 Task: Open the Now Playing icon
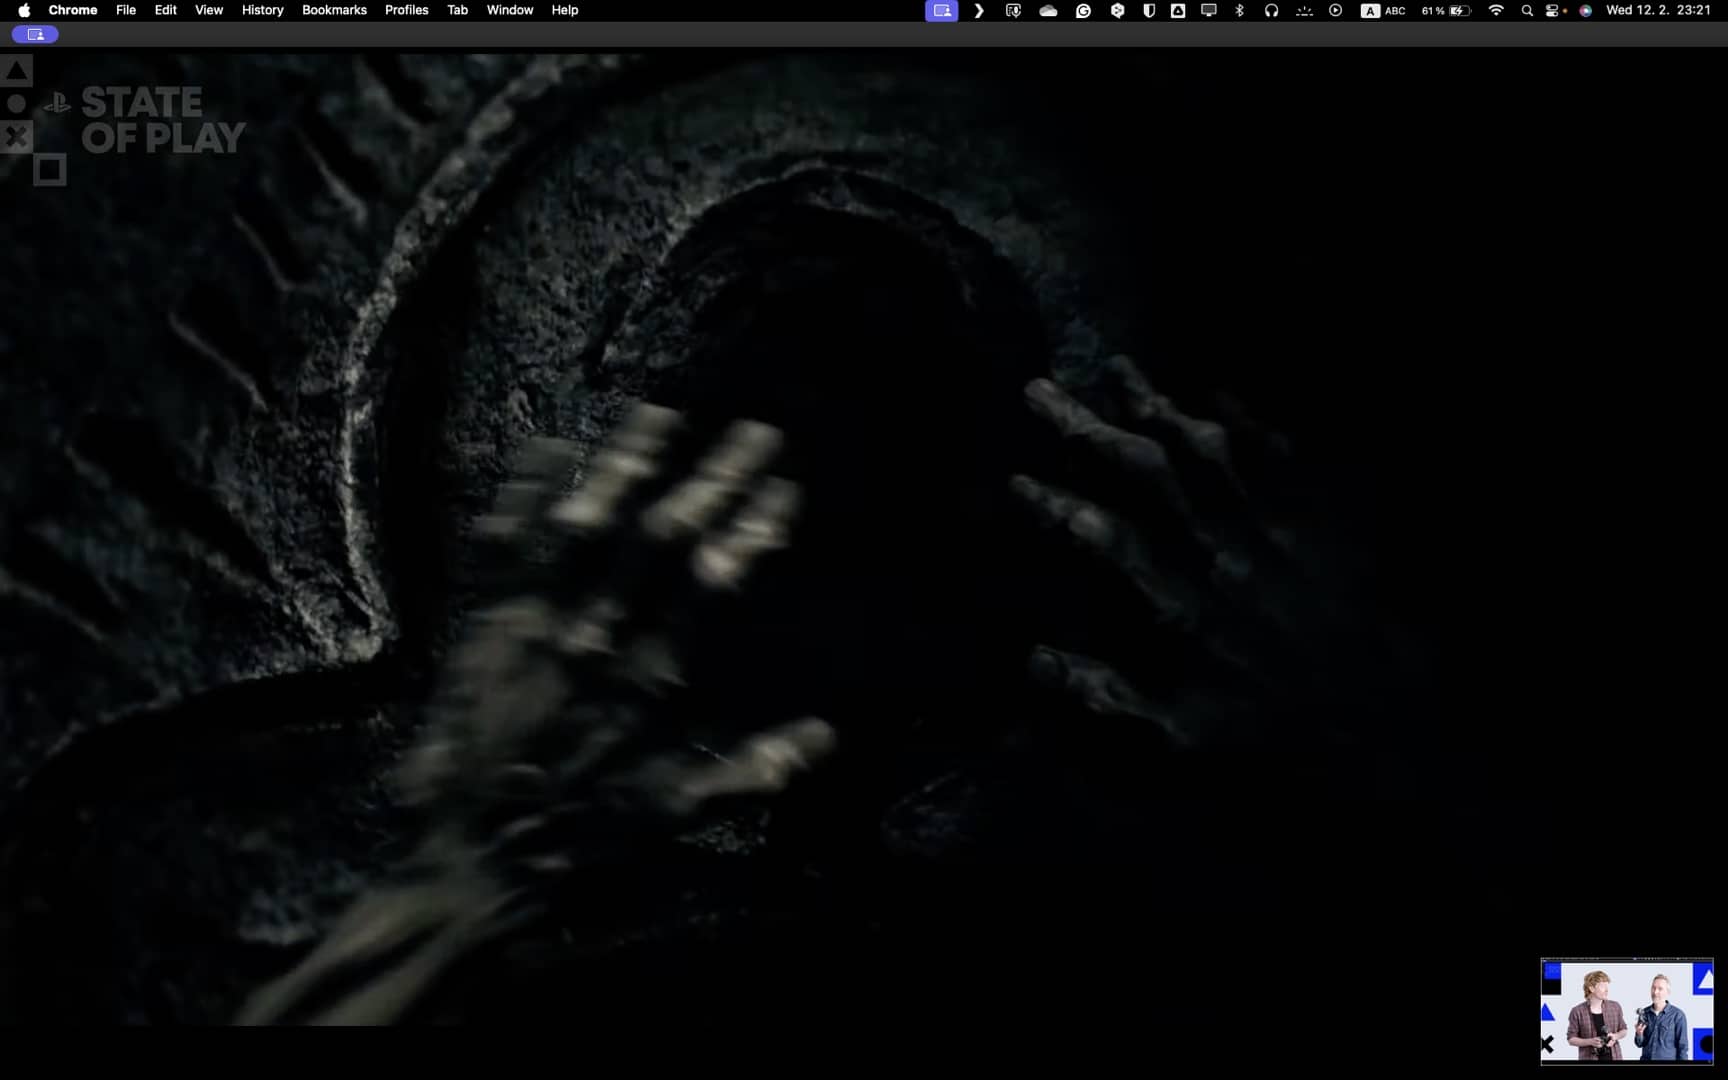[x=1335, y=11]
